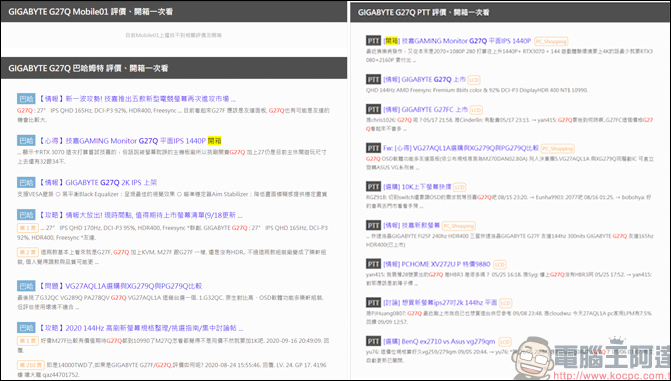This screenshot has height=381, width=671.
Task: Click LCD tag after GIGABYTE G27FC 上市
Action: (x=476, y=110)
